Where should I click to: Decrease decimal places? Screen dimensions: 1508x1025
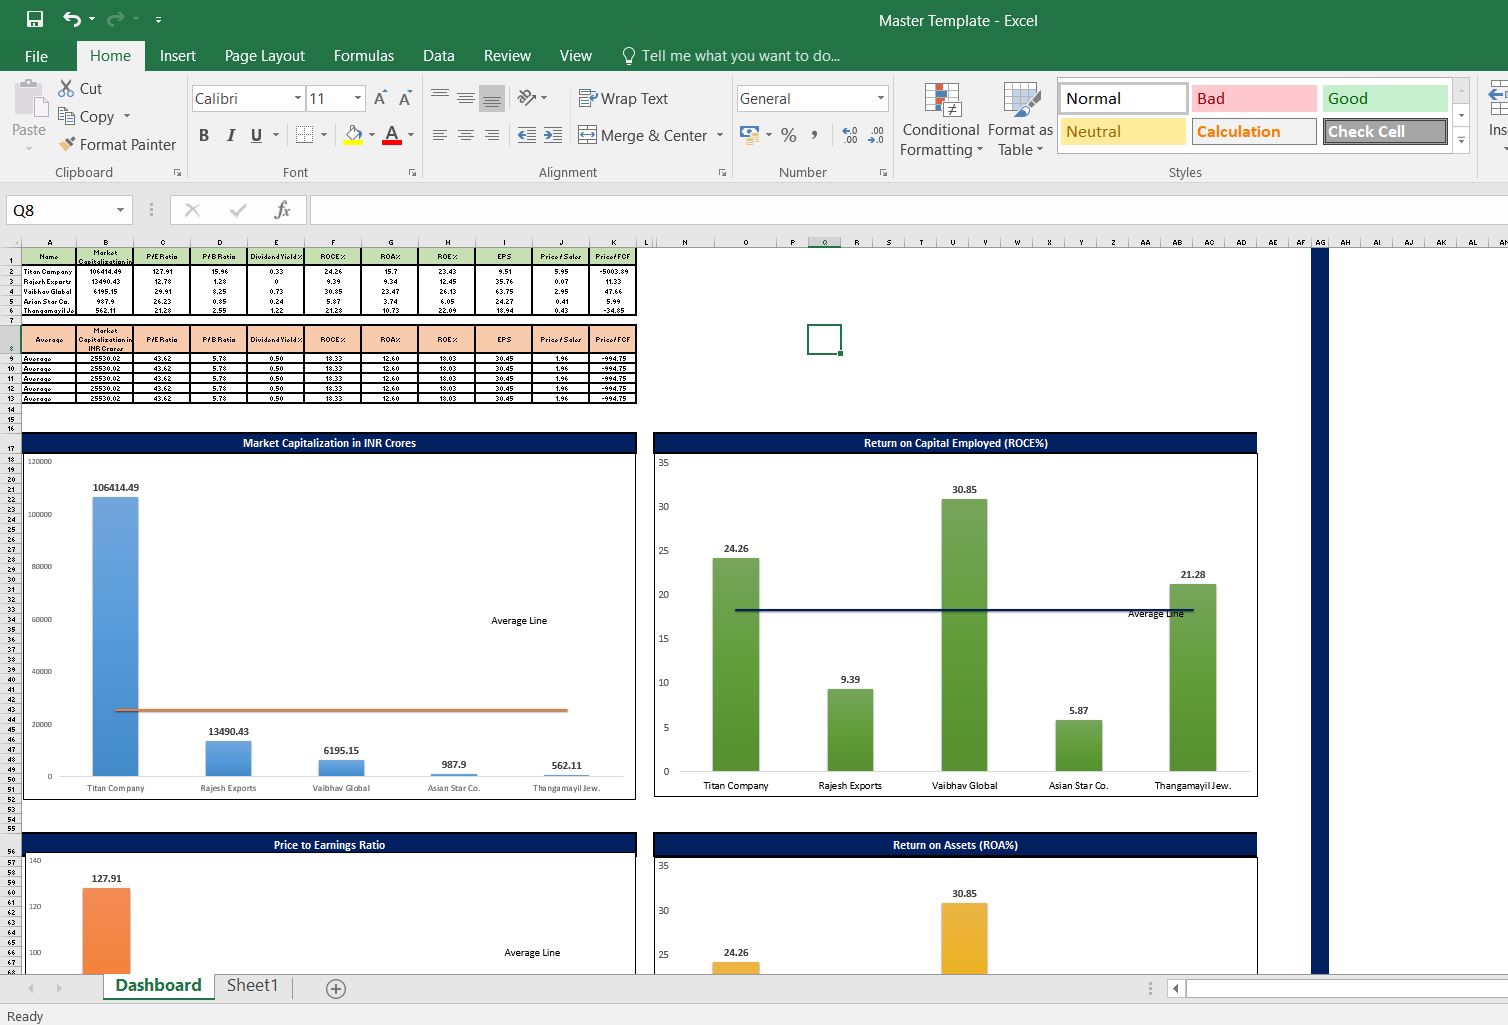click(x=876, y=134)
